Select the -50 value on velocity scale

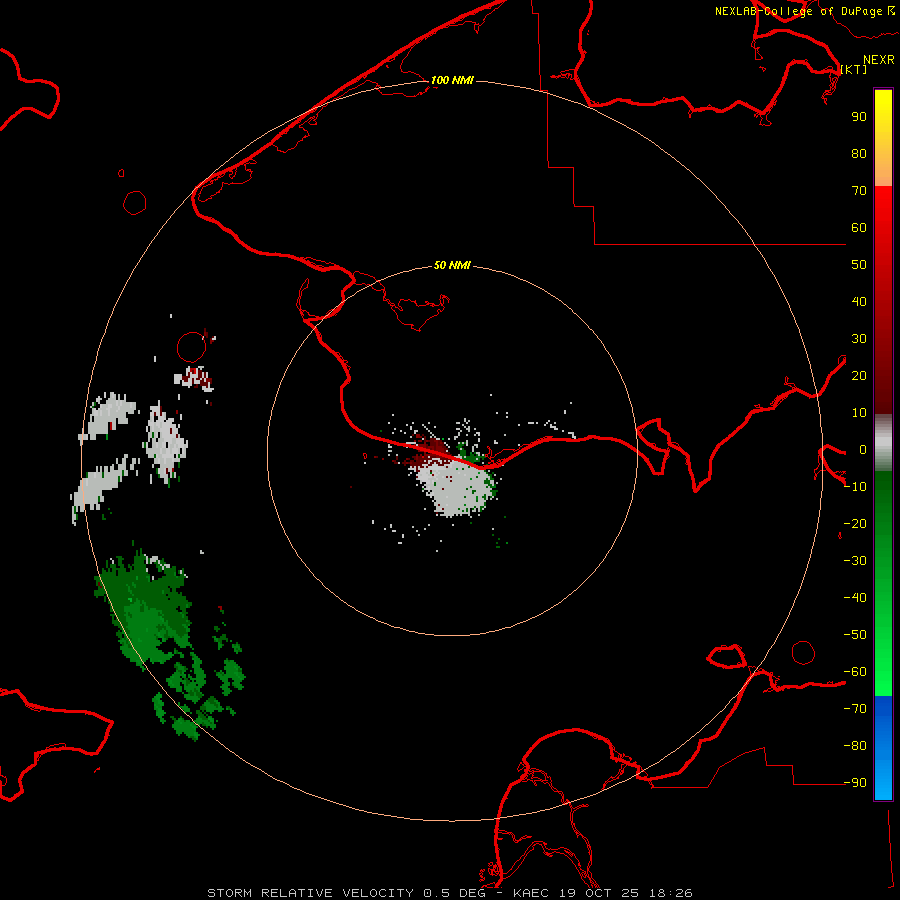(x=855, y=635)
